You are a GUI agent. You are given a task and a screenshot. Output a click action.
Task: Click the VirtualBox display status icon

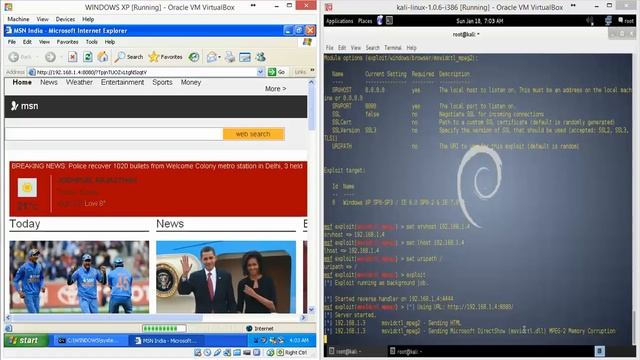pos(247,353)
